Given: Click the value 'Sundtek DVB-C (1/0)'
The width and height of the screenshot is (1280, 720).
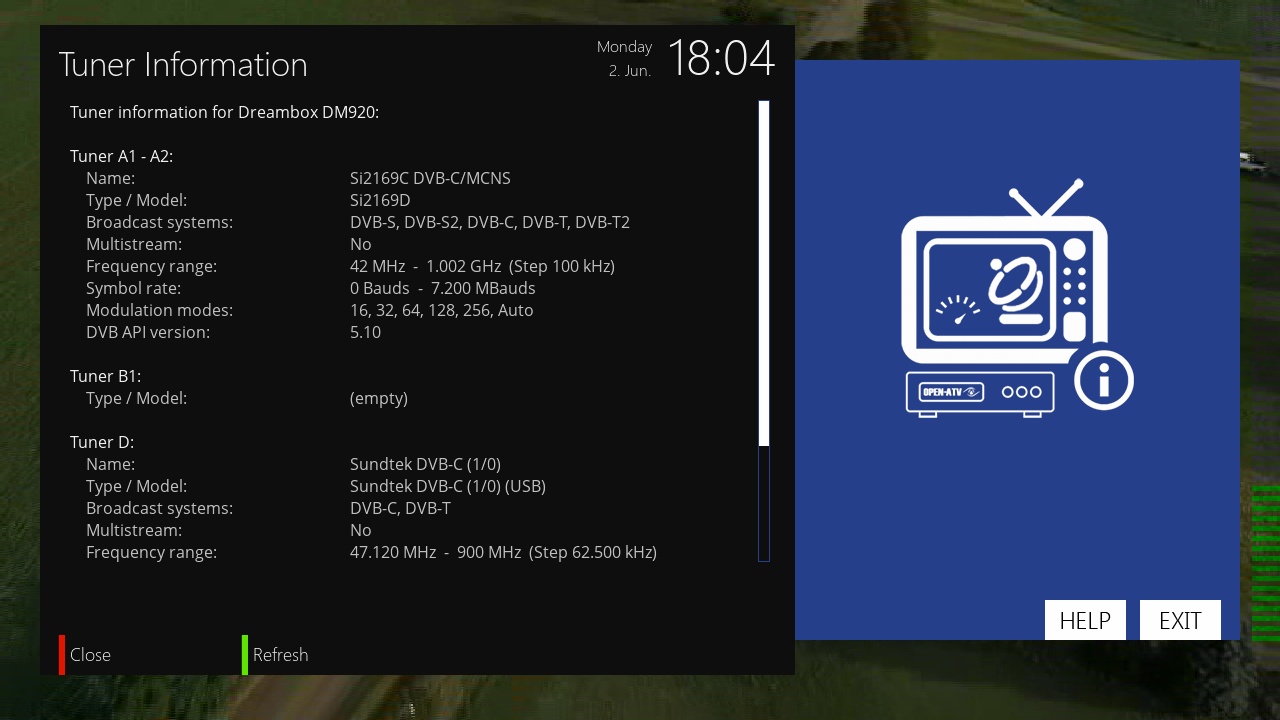Looking at the screenshot, I should 425,464.
